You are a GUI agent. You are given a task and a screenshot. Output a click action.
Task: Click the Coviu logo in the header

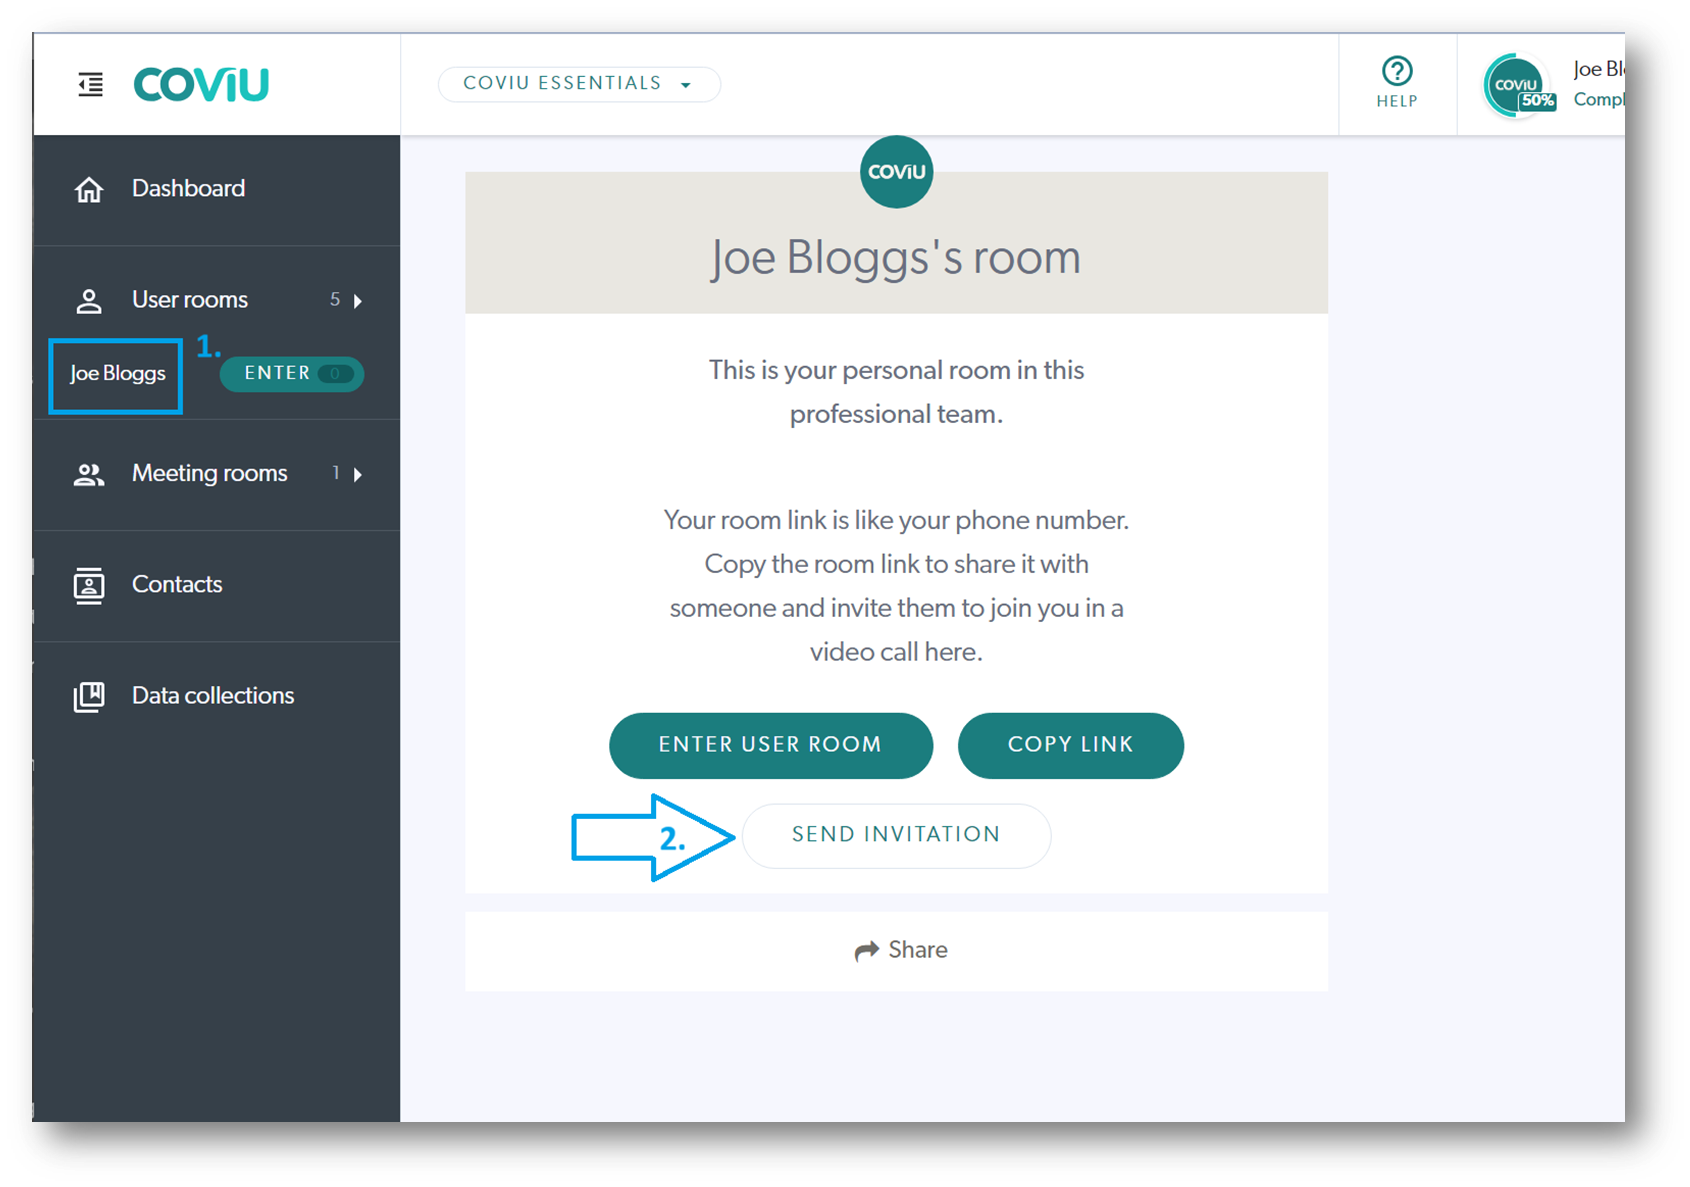(x=201, y=85)
